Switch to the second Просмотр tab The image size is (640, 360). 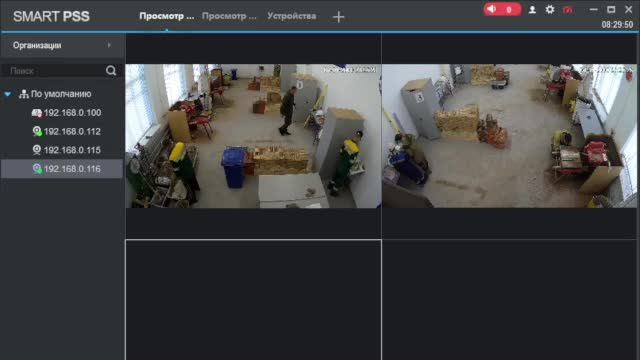click(x=229, y=16)
